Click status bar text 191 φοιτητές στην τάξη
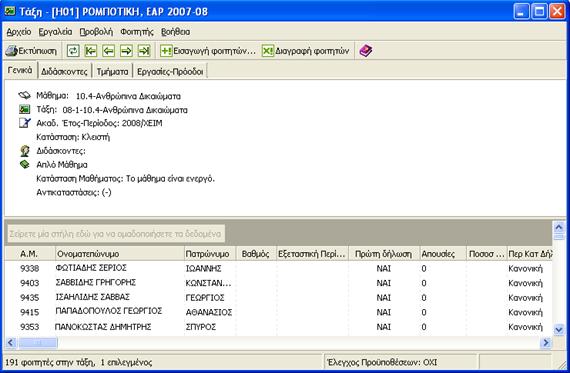This screenshot has height=373, width=570. click(50, 362)
